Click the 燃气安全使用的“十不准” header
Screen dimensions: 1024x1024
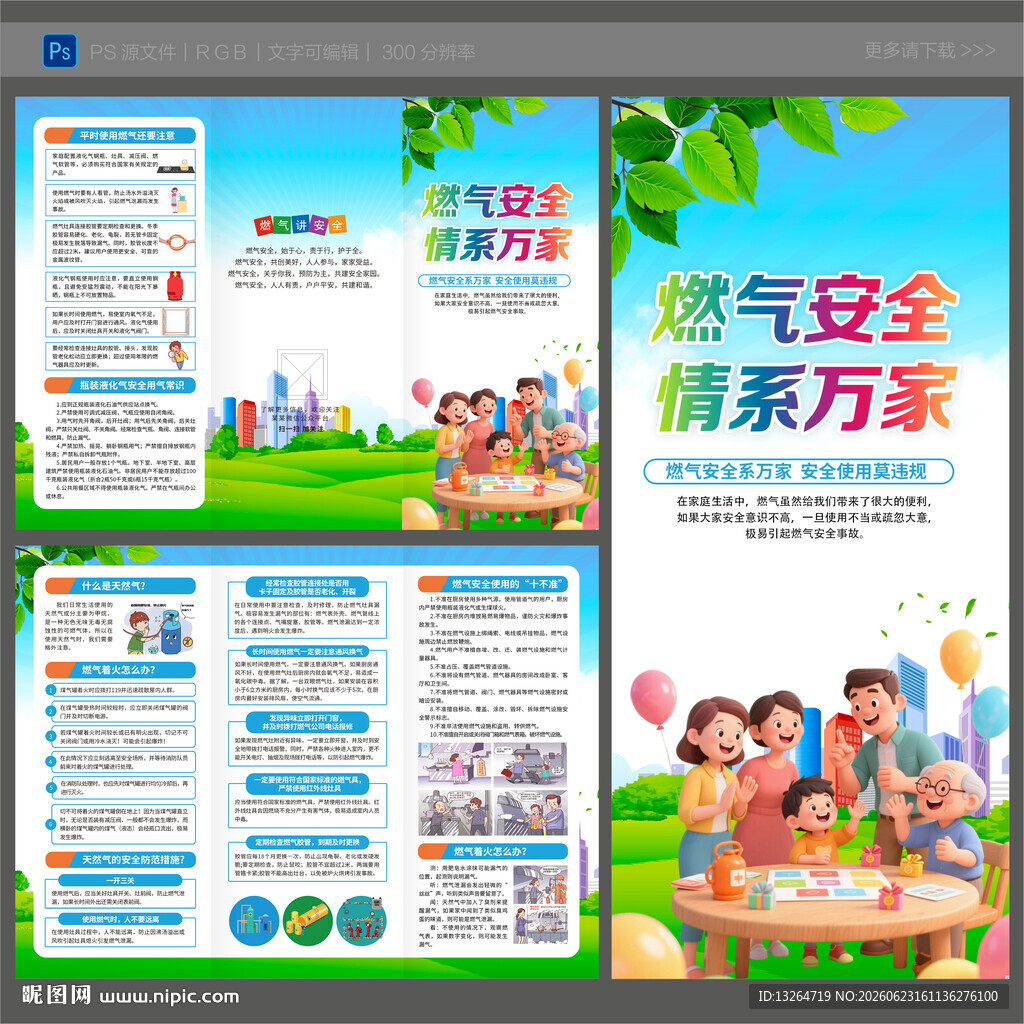pyautogui.click(x=493, y=584)
